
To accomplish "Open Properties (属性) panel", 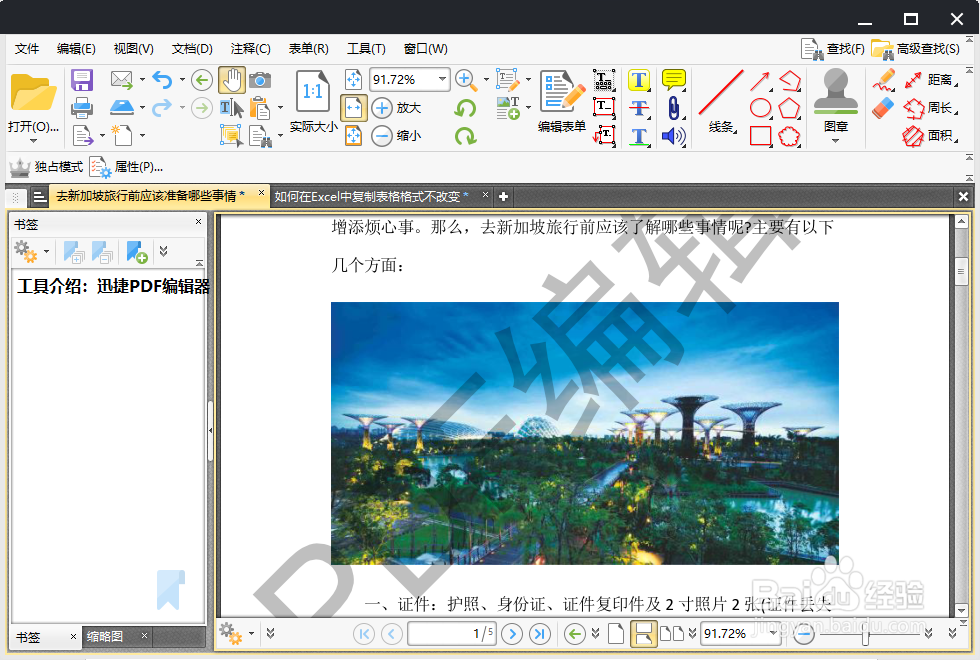I will pyautogui.click(x=126, y=167).
